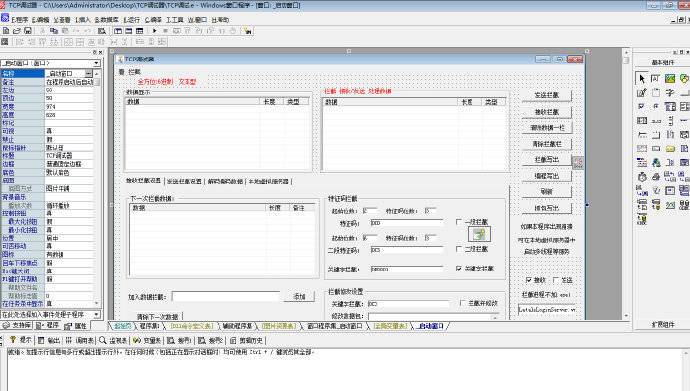Click the 关键字拦截 input field in 特征码拦截 group
Viewport: 690px width, 391px height.
[407, 268]
